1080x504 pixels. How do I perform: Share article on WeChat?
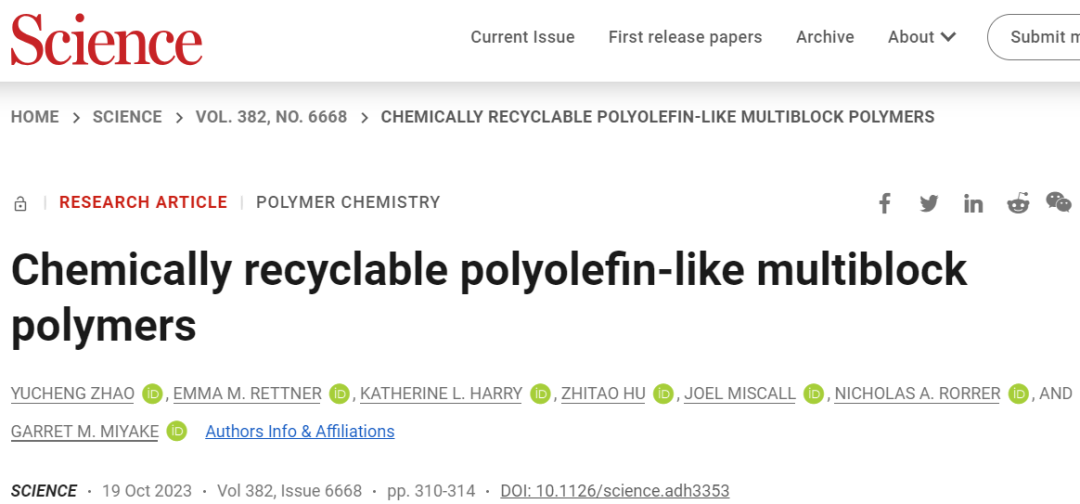(1058, 202)
